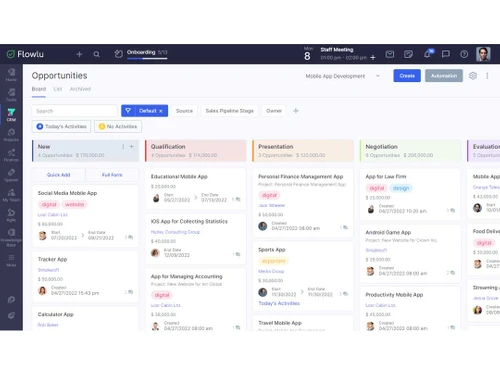Add event with plus next to Staff Meeting
This screenshot has width=500, height=375.
373,58
